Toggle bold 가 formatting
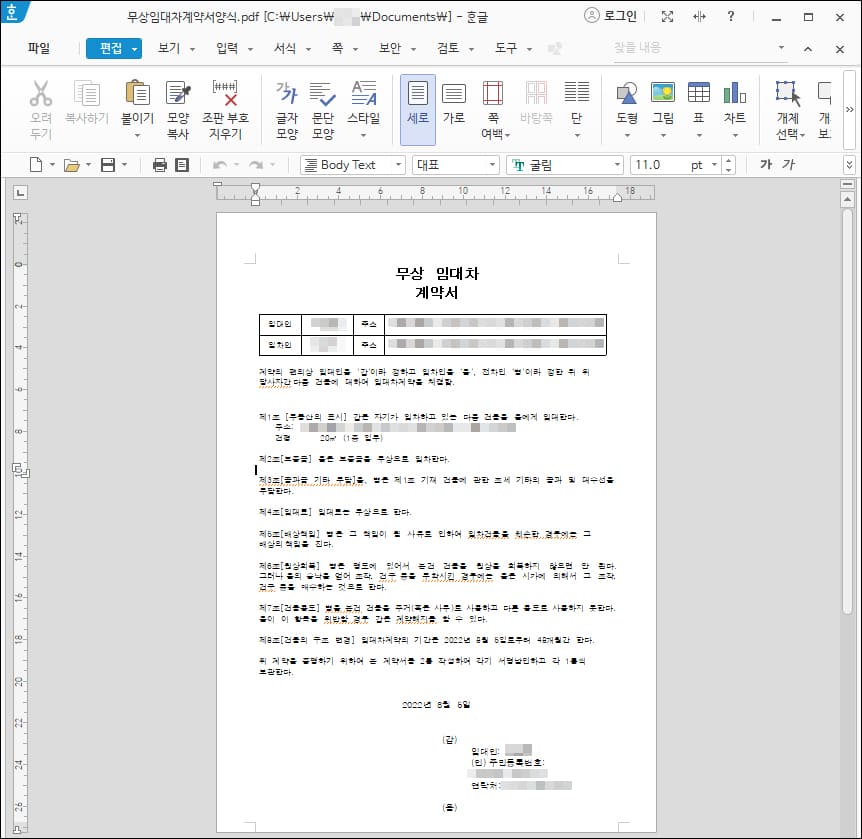The width and height of the screenshot is (862, 839). tap(766, 164)
